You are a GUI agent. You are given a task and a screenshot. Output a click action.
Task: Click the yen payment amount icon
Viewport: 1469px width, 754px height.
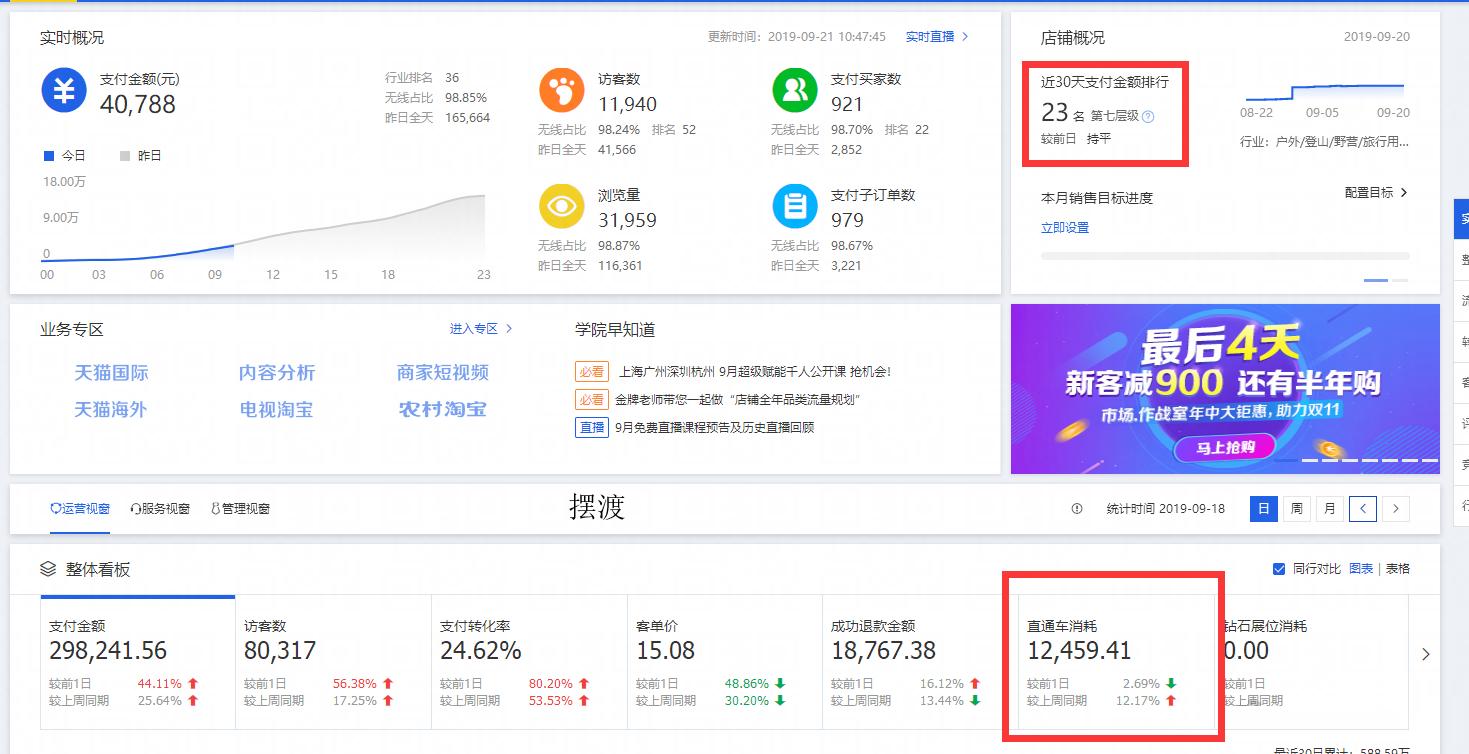(x=62, y=92)
